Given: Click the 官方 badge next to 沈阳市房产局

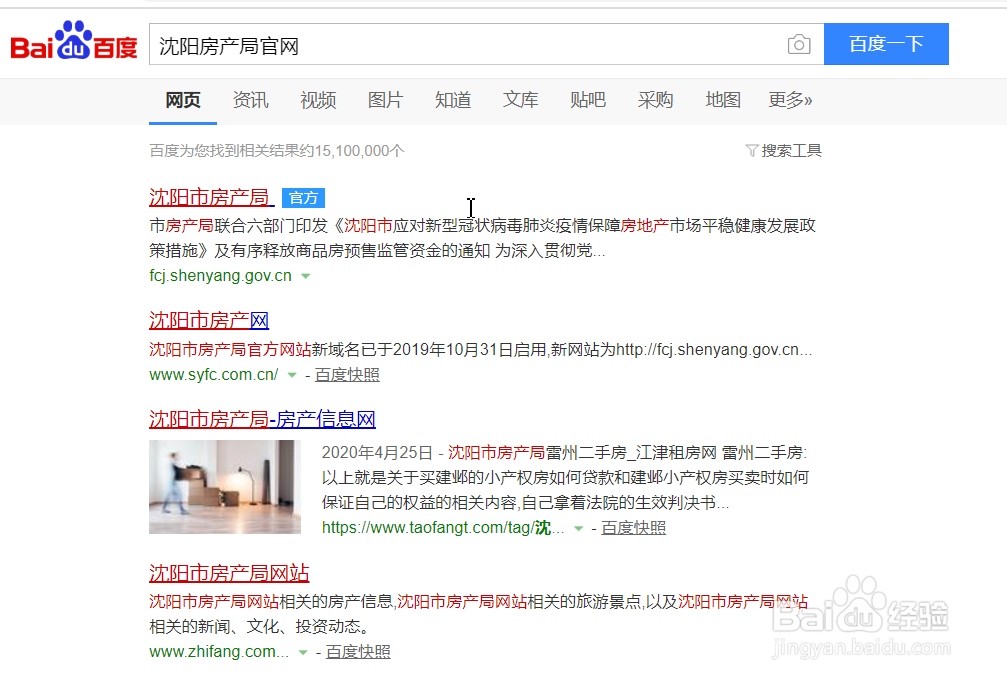Looking at the screenshot, I should (303, 198).
